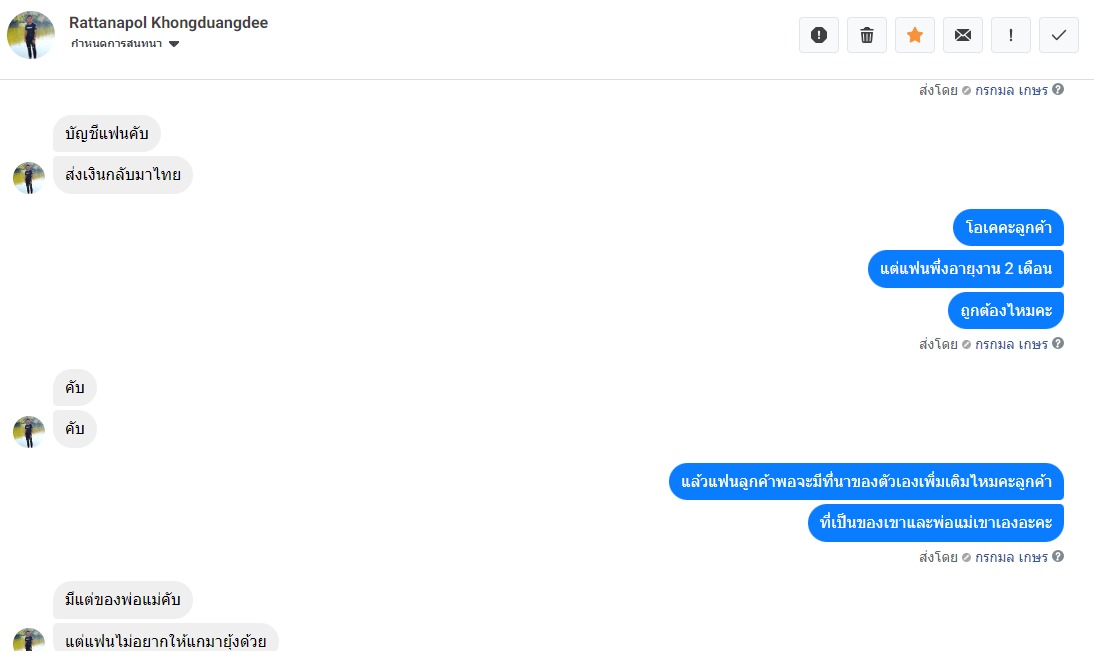Click the large profile photo in header
The width and height of the screenshot is (1094, 657).
(x=31, y=35)
